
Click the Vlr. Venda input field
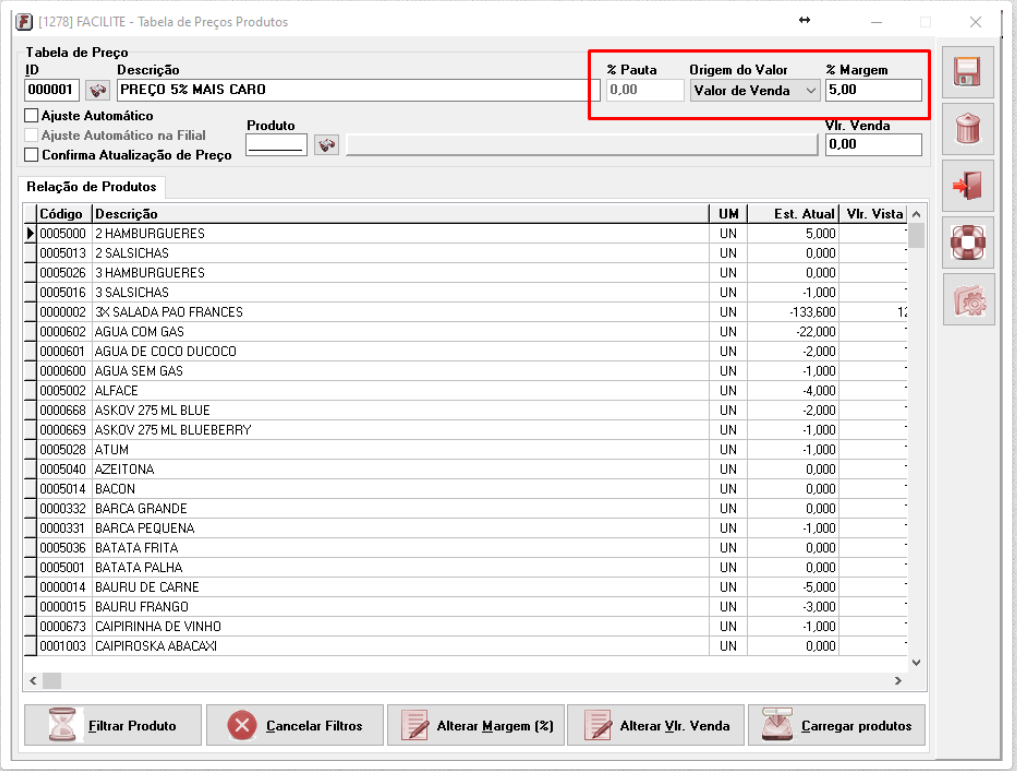874,145
